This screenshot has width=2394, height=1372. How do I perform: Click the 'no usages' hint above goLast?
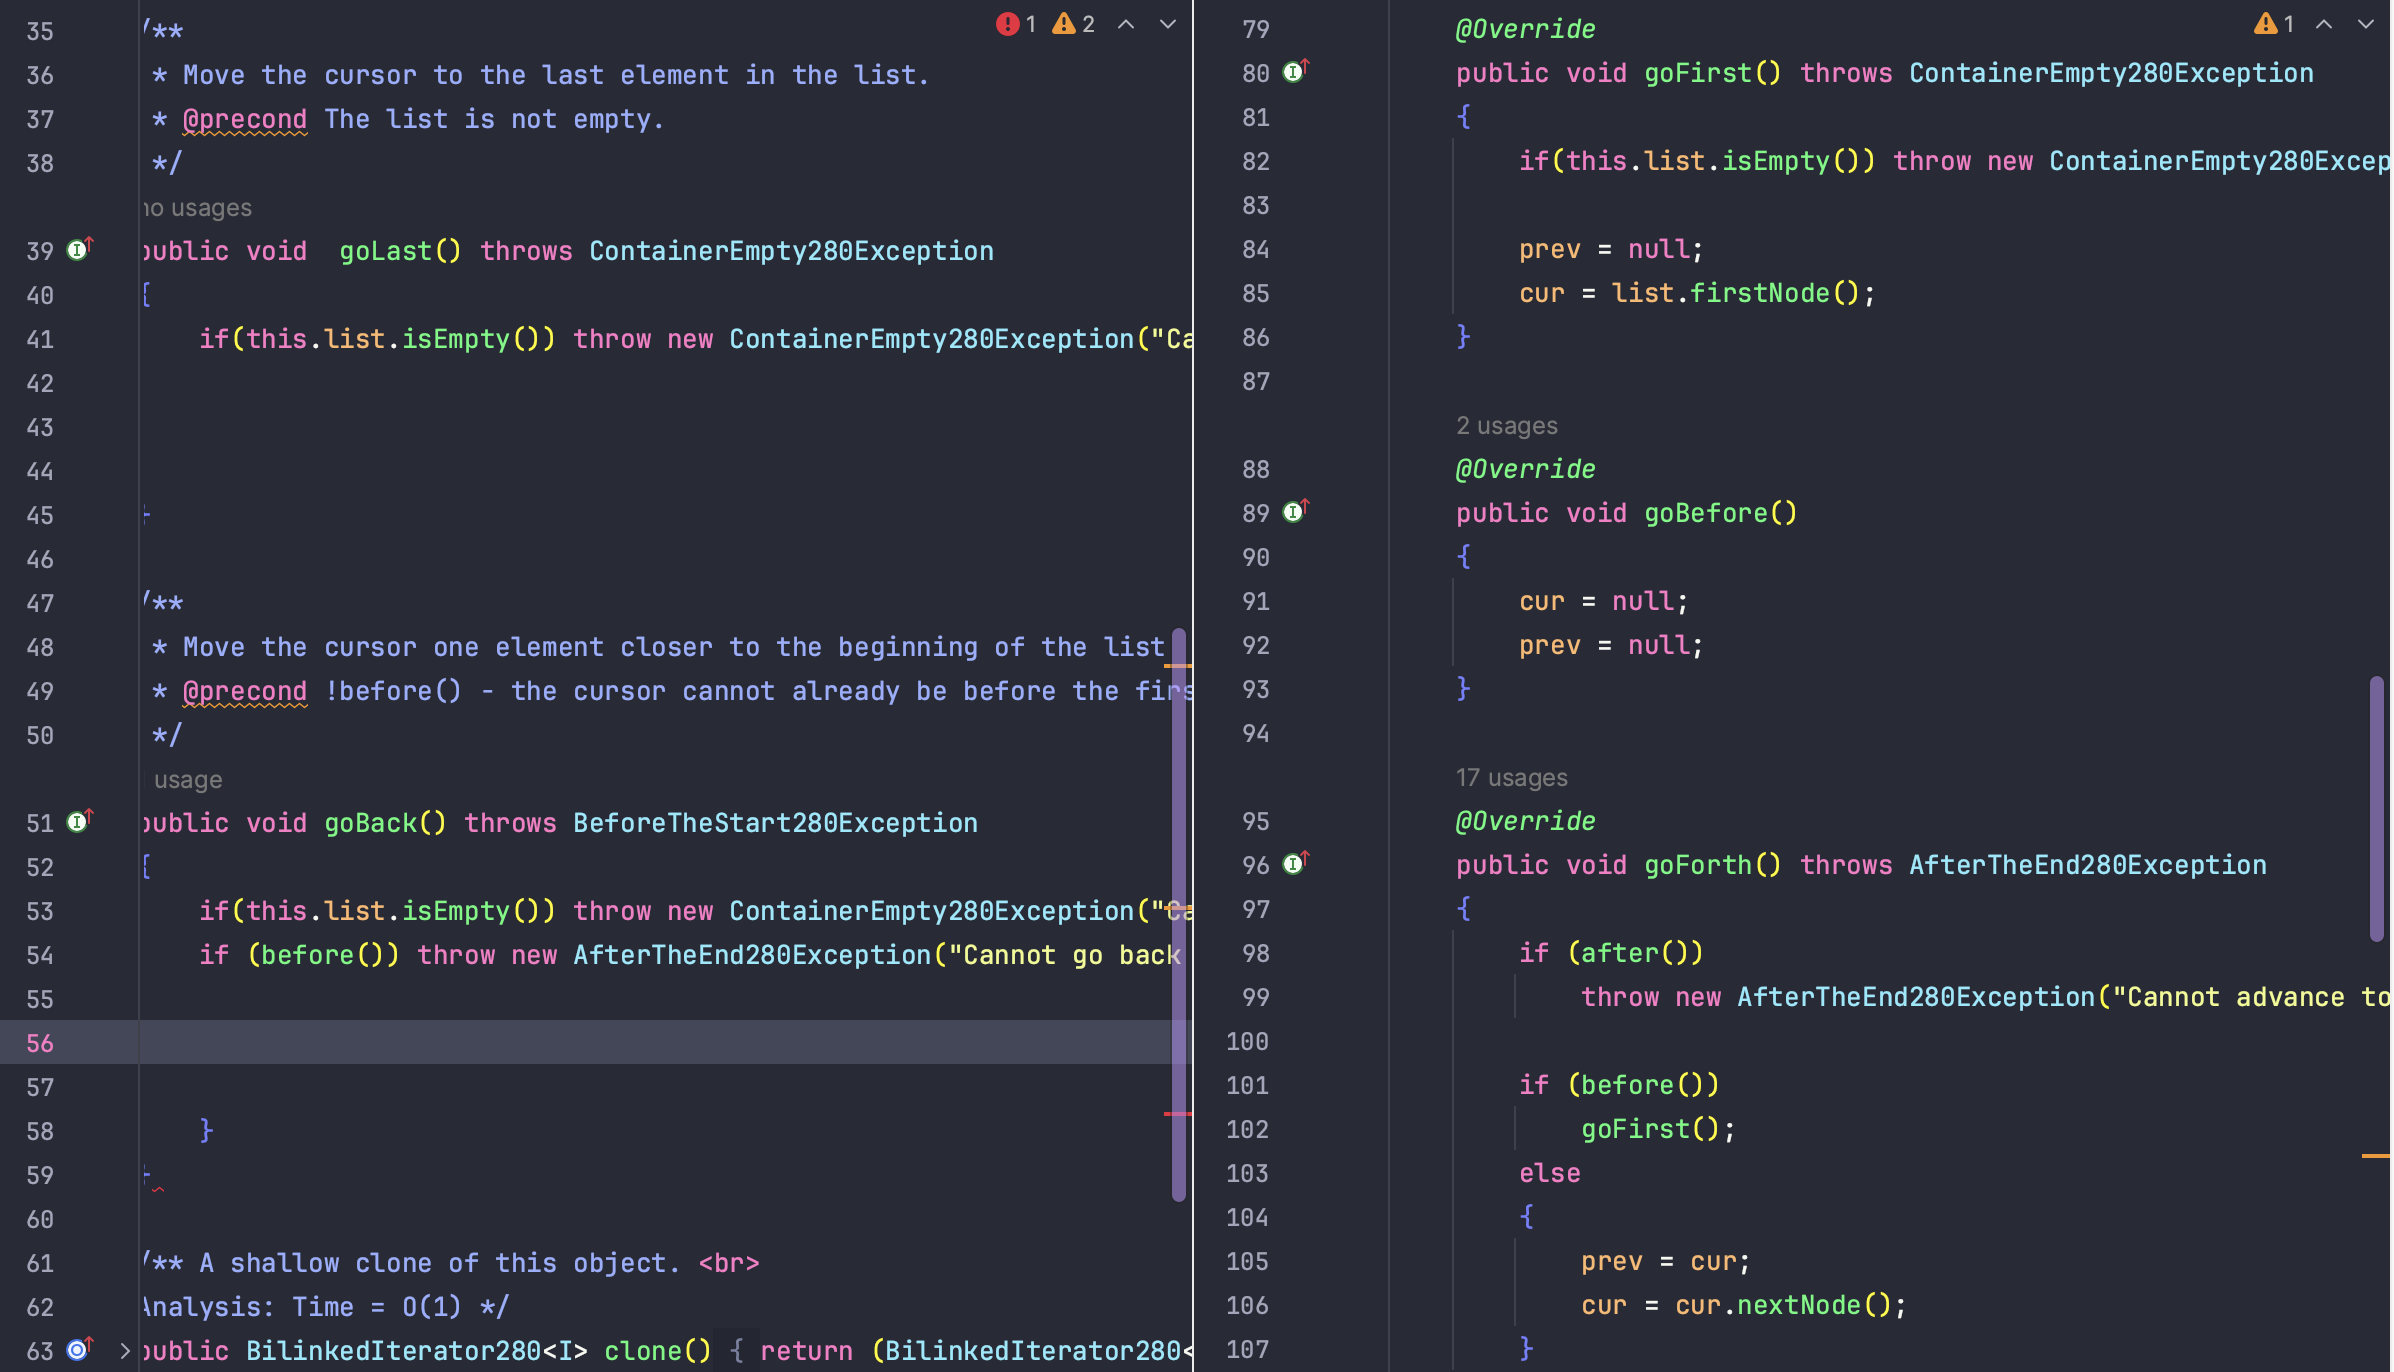[196, 206]
